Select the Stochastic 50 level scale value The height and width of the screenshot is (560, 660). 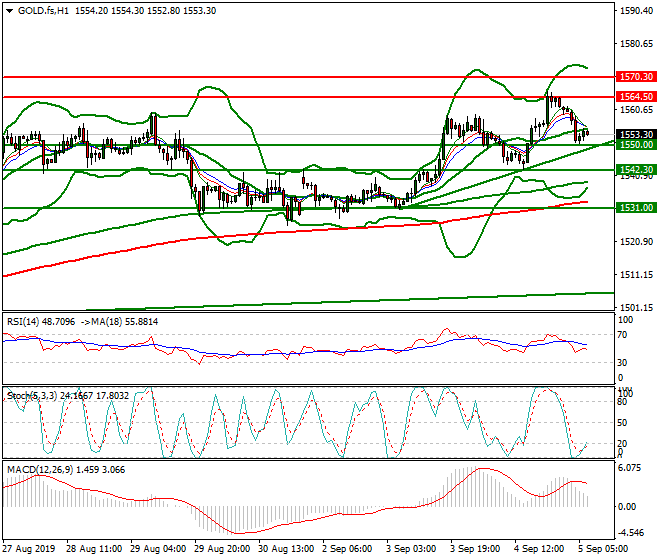coord(622,423)
